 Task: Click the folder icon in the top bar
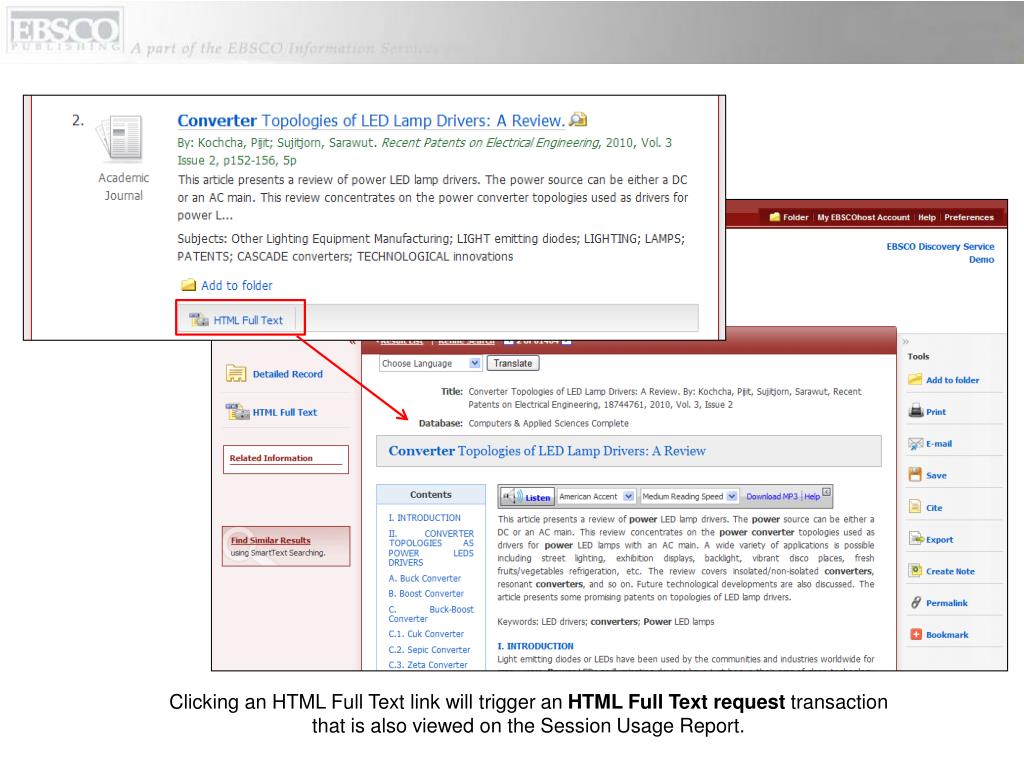point(775,217)
